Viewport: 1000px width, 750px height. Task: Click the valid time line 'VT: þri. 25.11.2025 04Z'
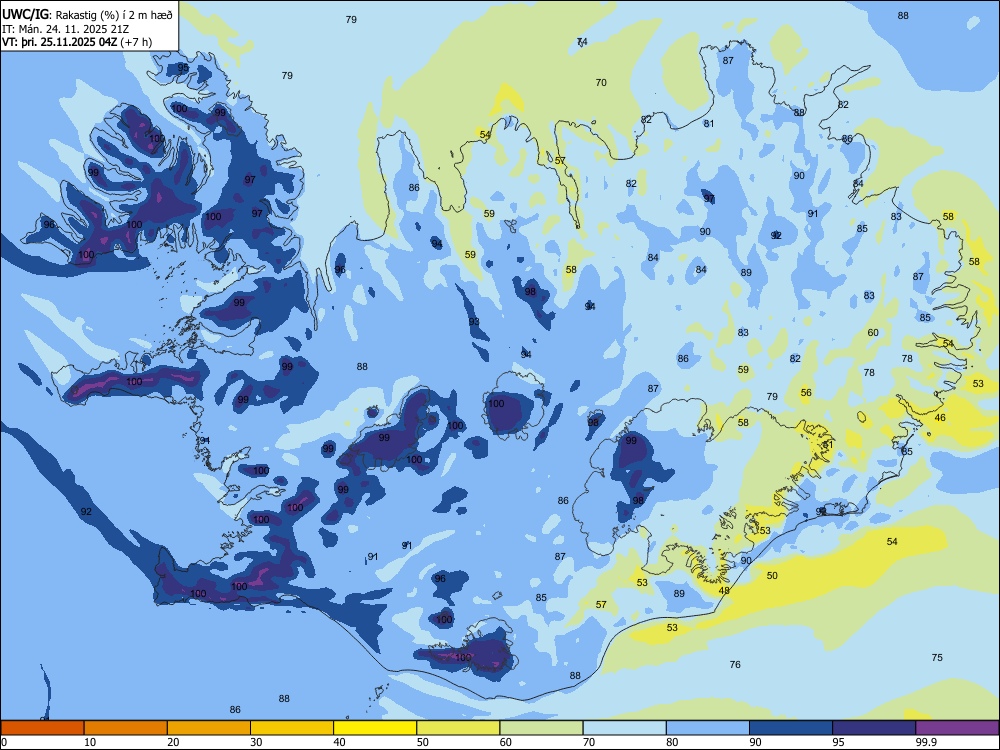[x=60, y=42]
